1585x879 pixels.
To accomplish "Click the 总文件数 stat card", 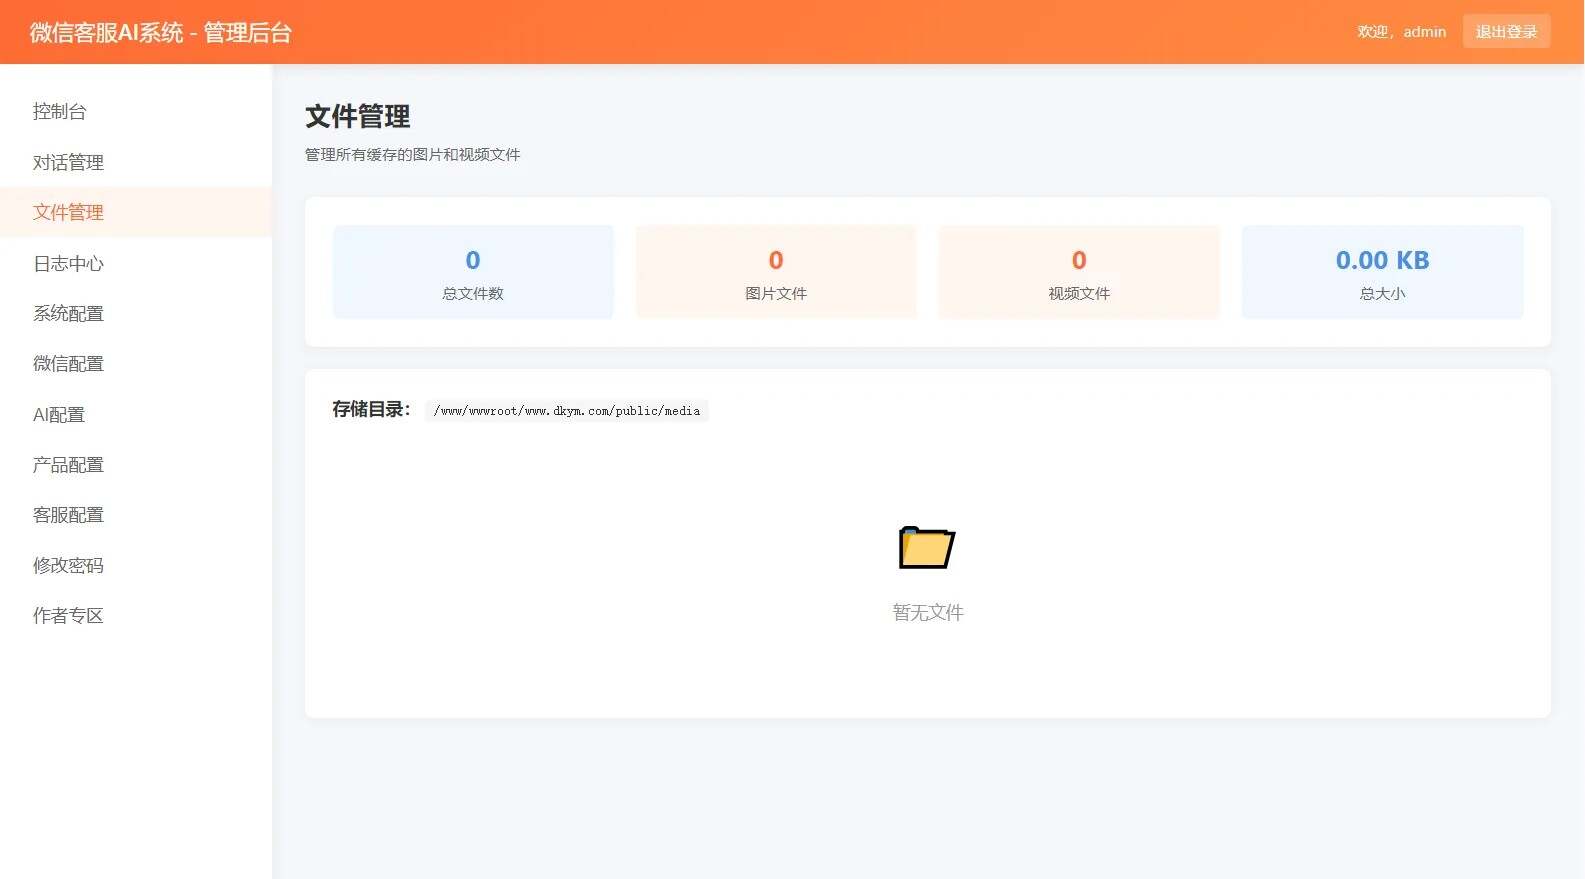I will pos(473,272).
